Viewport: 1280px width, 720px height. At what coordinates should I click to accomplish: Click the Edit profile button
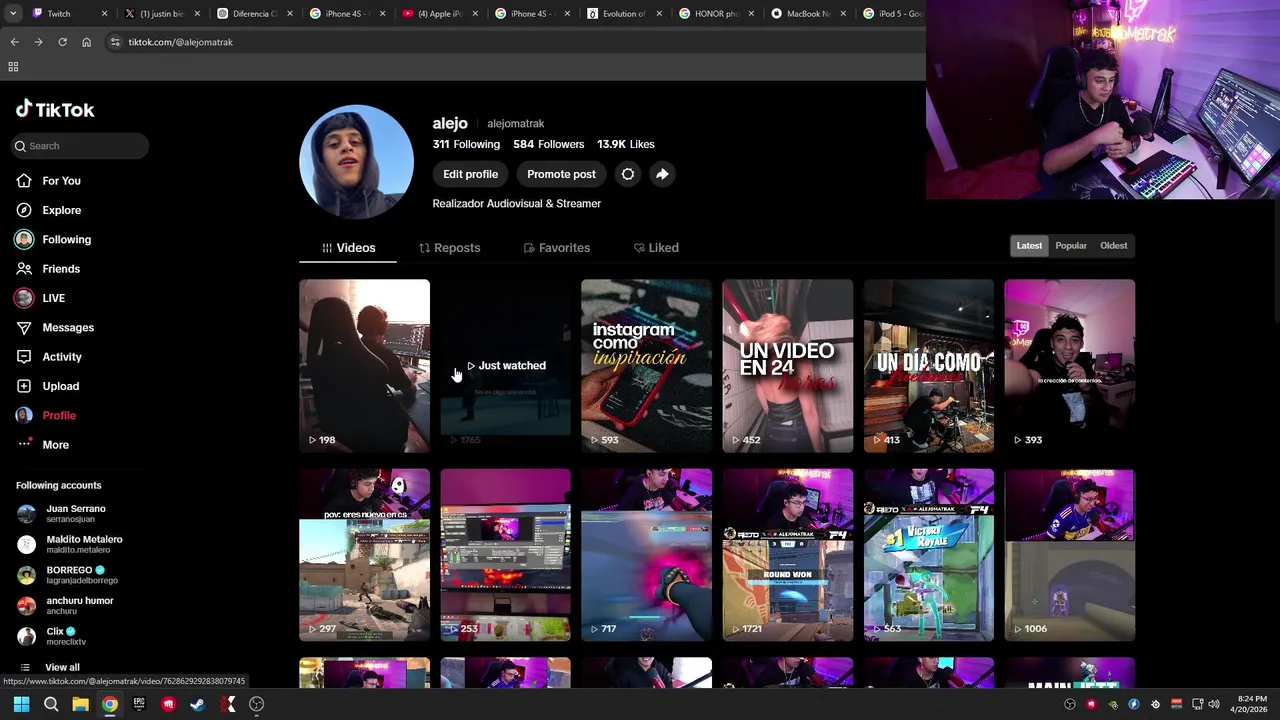pos(470,174)
